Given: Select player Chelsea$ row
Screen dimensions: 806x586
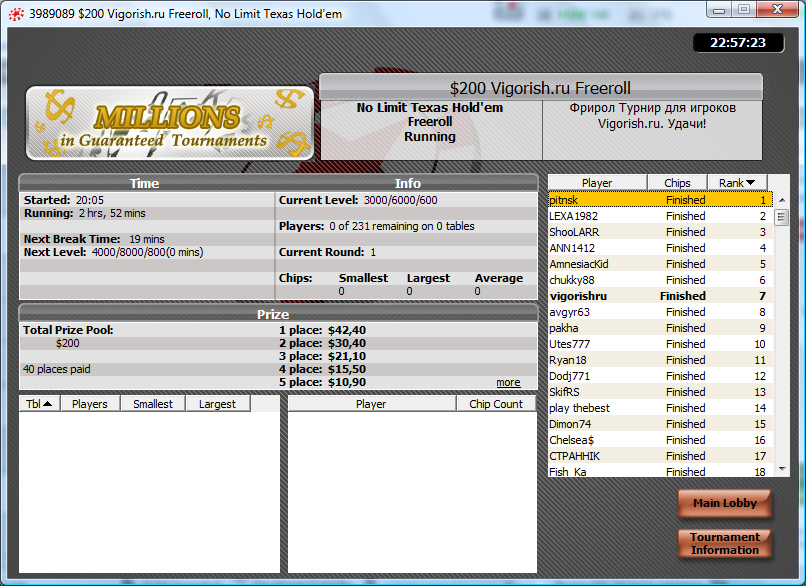Looking at the screenshot, I should click(x=660, y=440).
